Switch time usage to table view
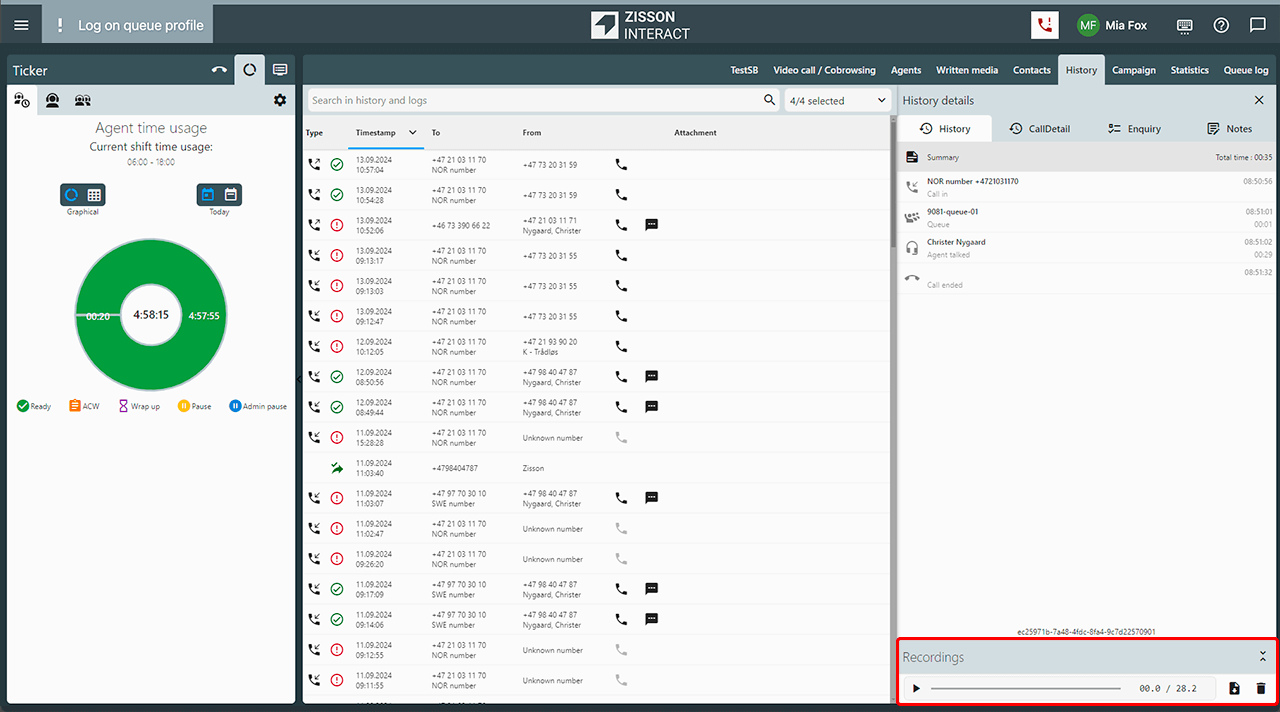 [94, 195]
